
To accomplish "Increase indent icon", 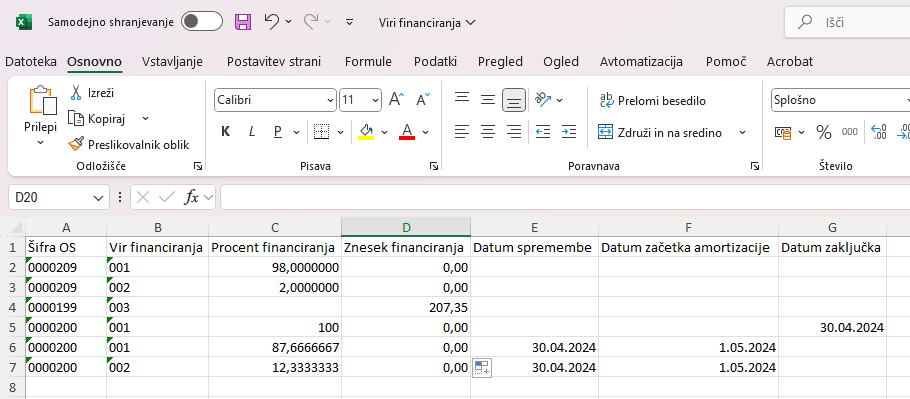I will 569,132.
